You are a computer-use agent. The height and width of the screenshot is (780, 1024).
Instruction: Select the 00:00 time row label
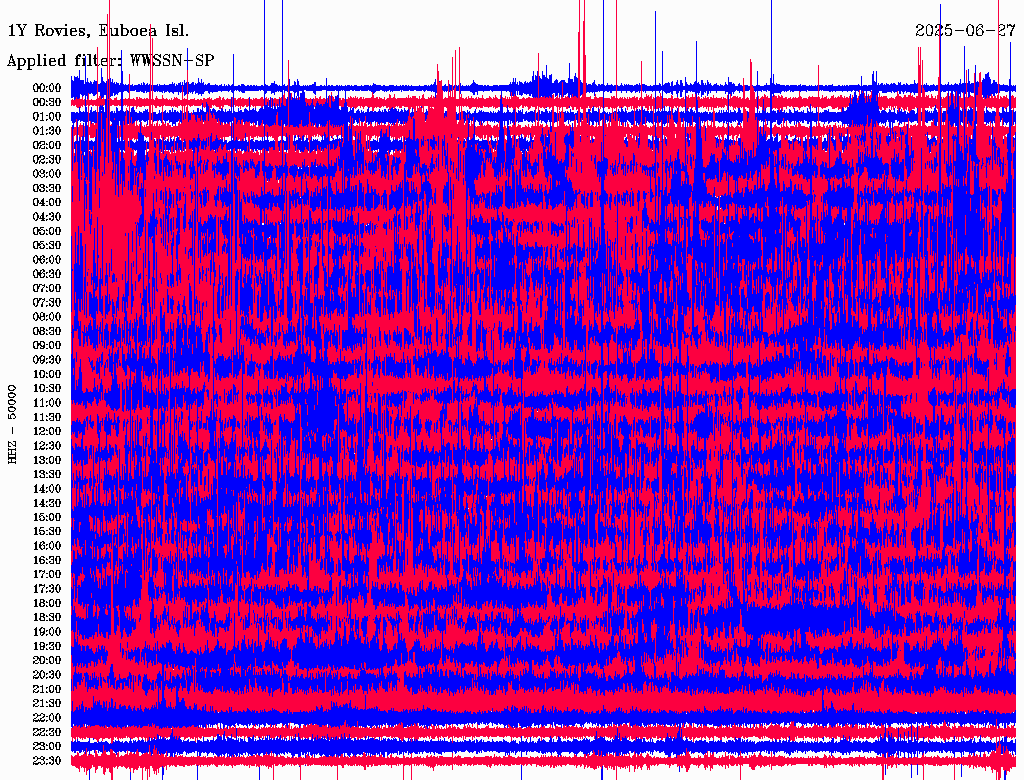(x=47, y=88)
